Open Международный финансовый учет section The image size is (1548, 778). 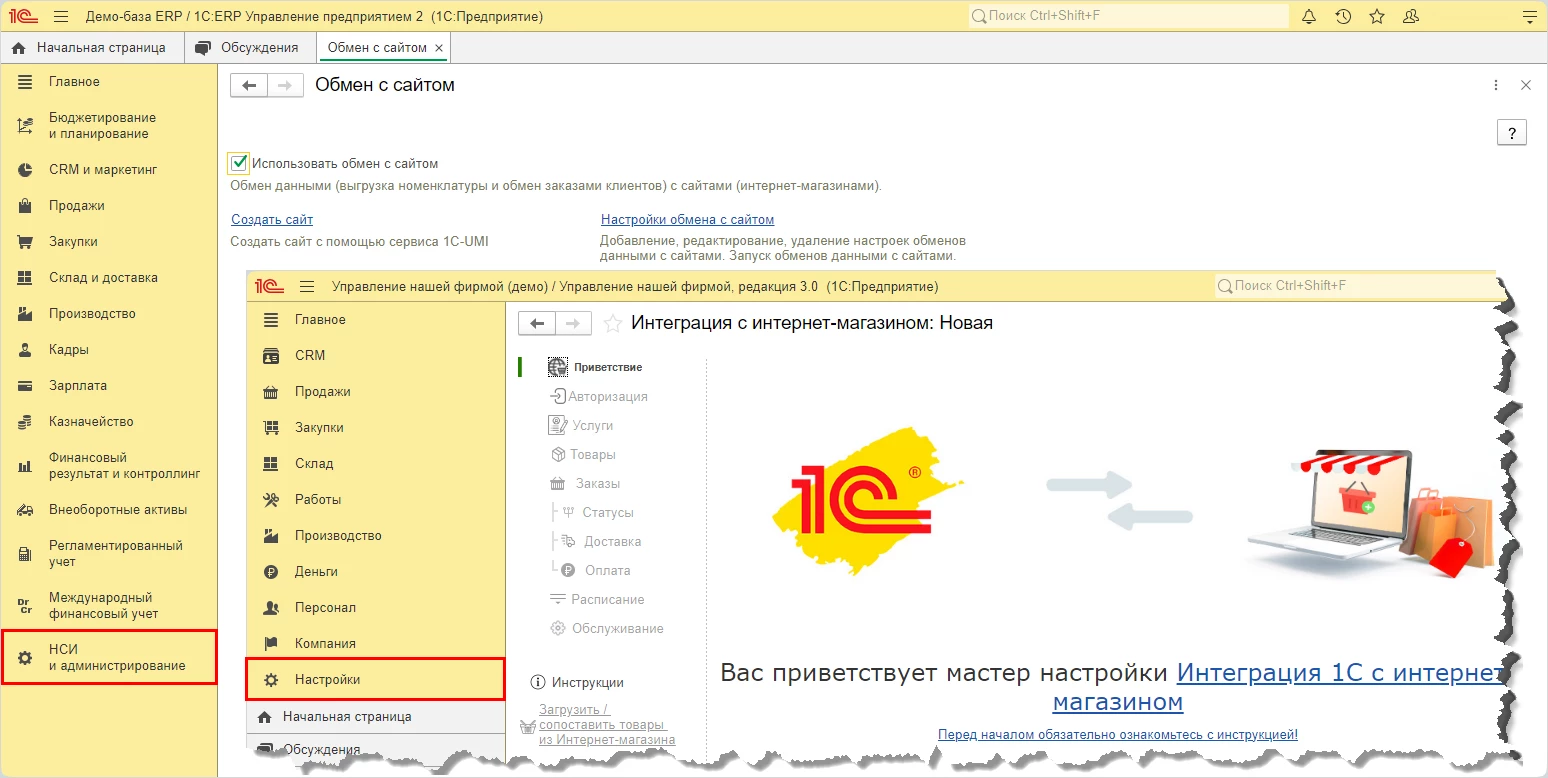[109, 606]
